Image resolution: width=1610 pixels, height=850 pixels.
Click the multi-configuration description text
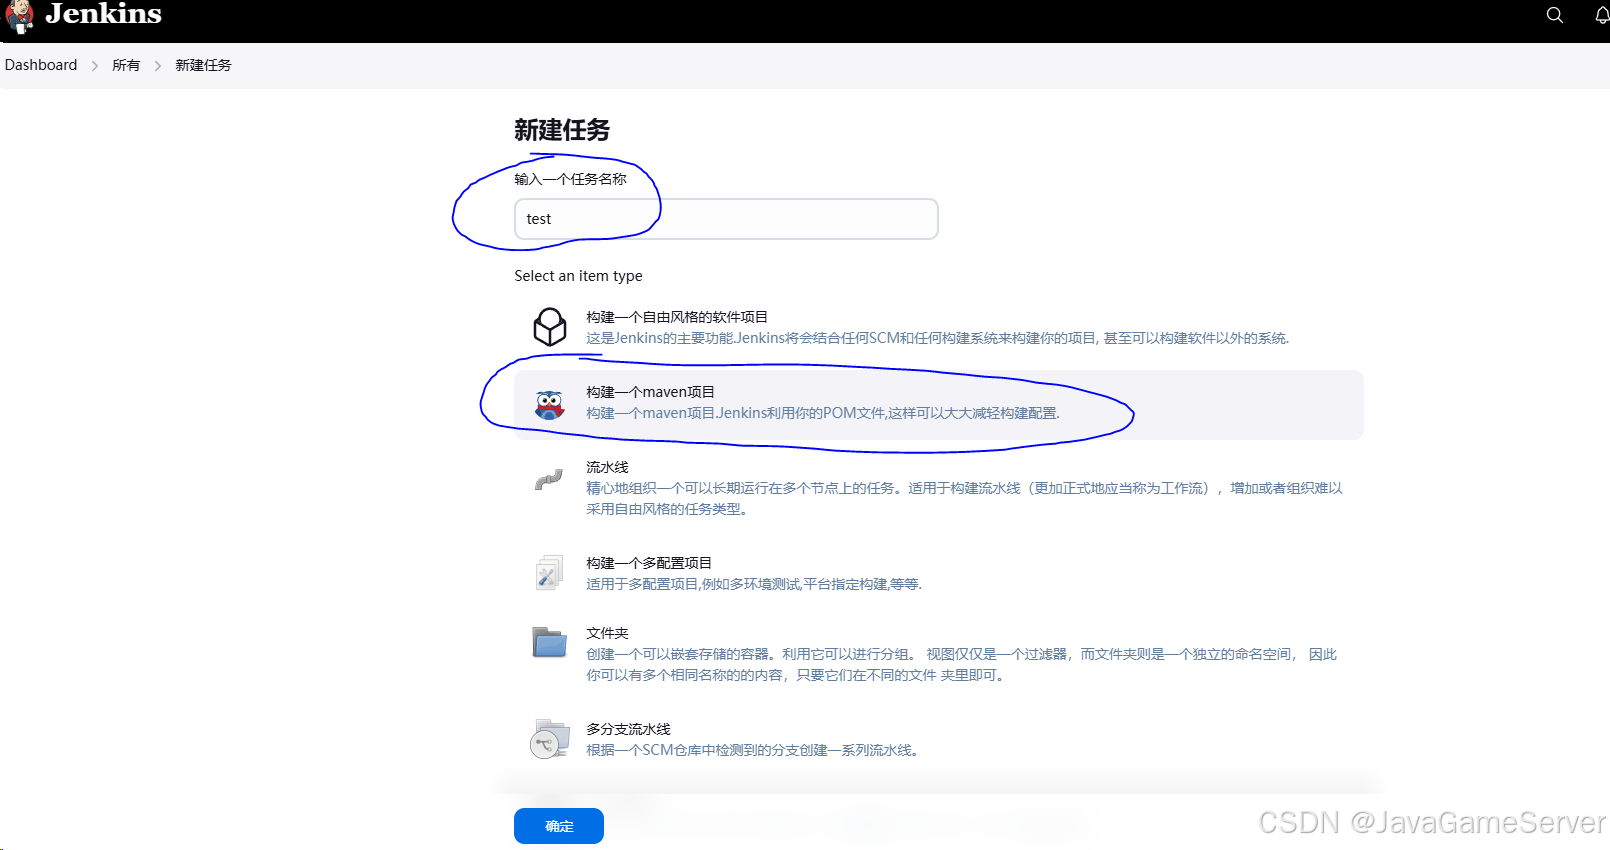coord(754,584)
